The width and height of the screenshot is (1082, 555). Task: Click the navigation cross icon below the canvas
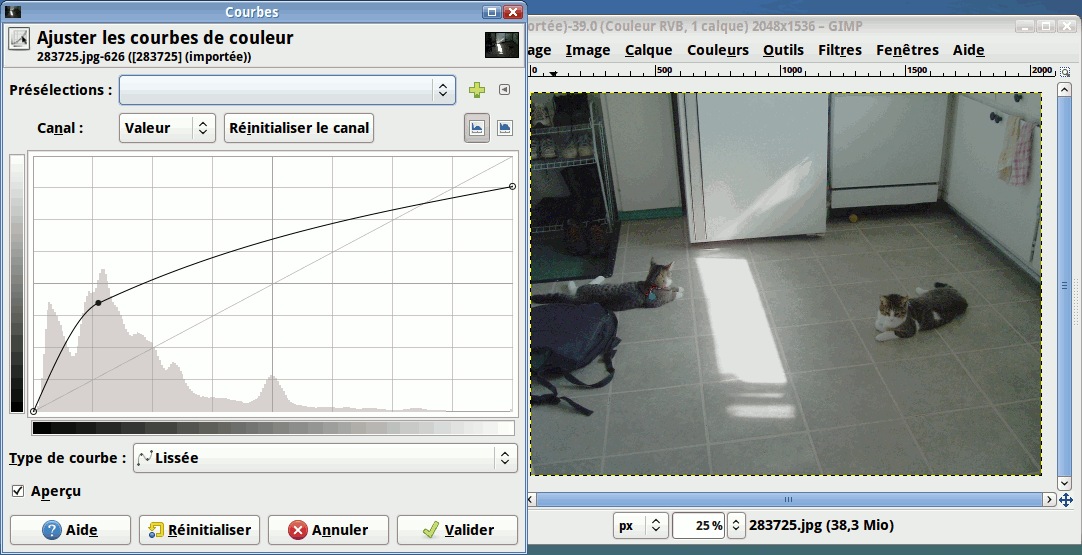pyautogui.click(x=1066, y=499)
